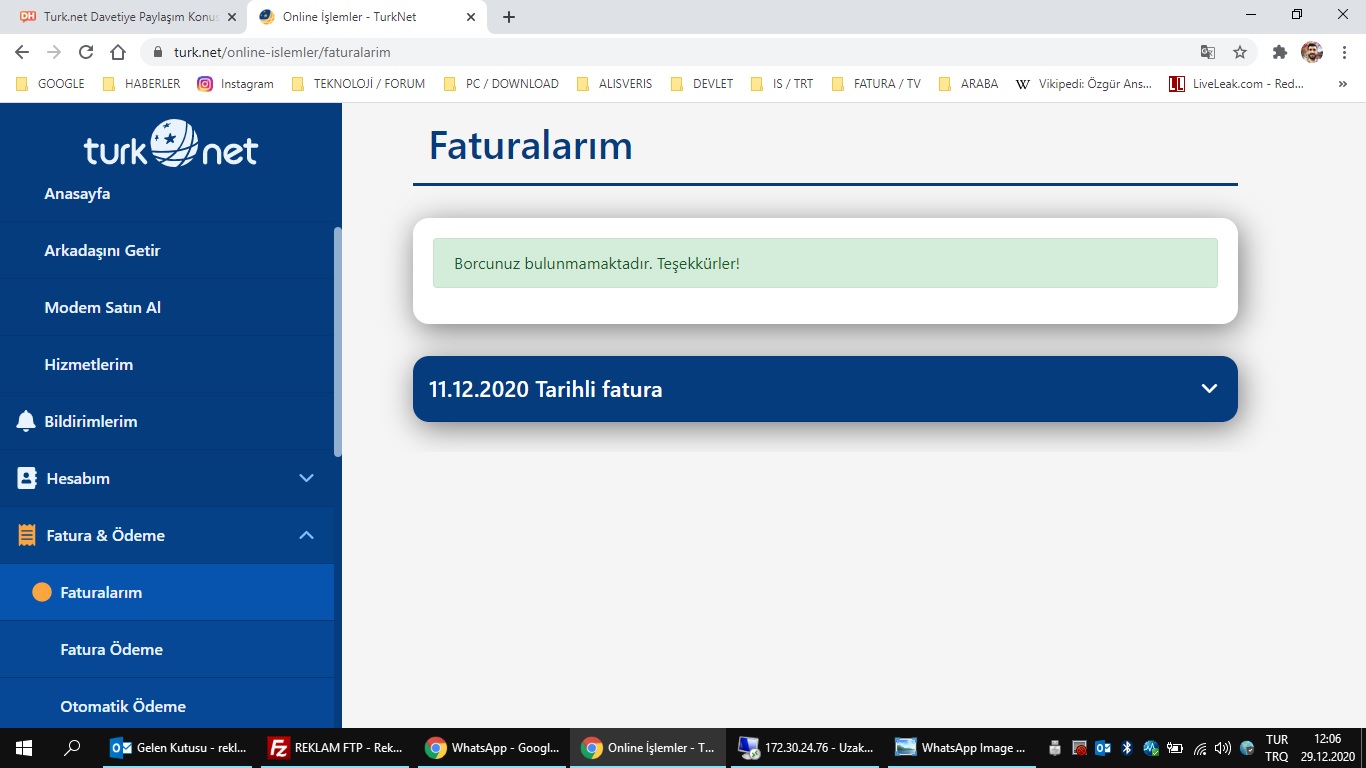Viewport: 1366px width, 768px height.
Task: Open Chrome three-dot menu
Action: coord(1344,52)
